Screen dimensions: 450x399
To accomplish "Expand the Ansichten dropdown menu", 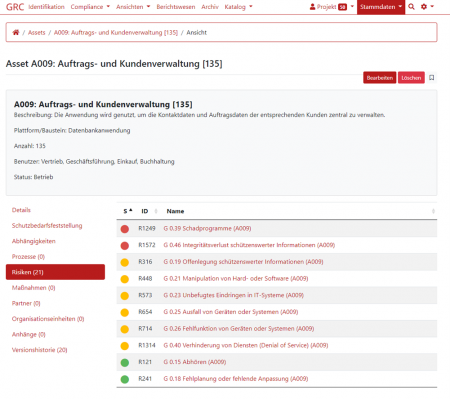I will 133,7.
